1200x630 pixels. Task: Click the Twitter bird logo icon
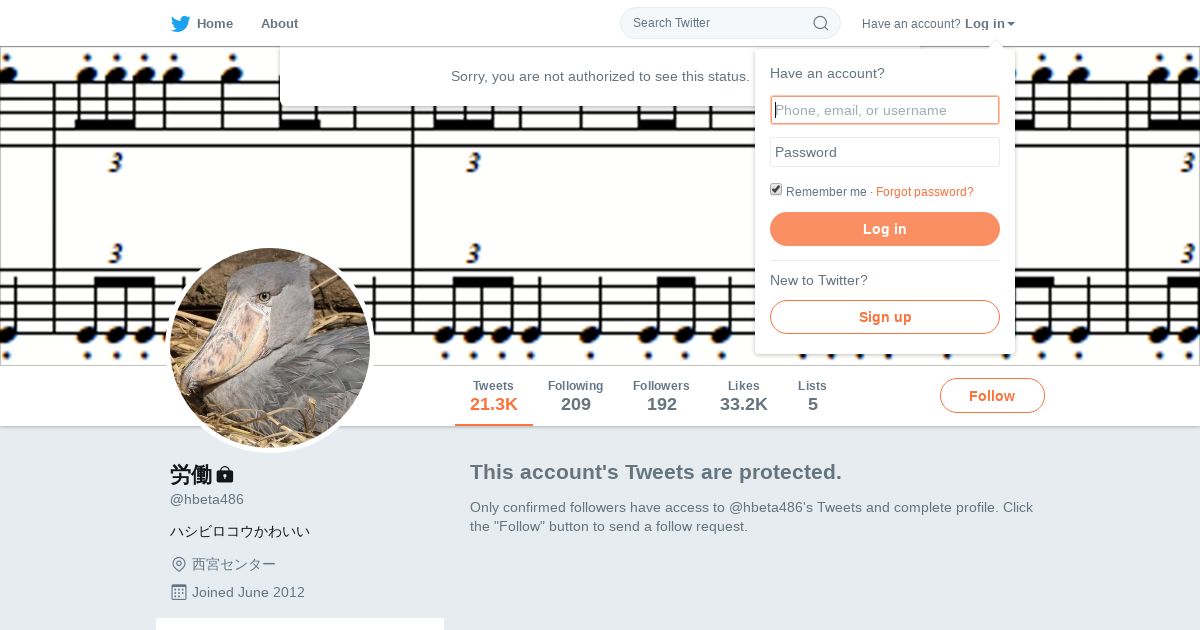tap(180, 24)
